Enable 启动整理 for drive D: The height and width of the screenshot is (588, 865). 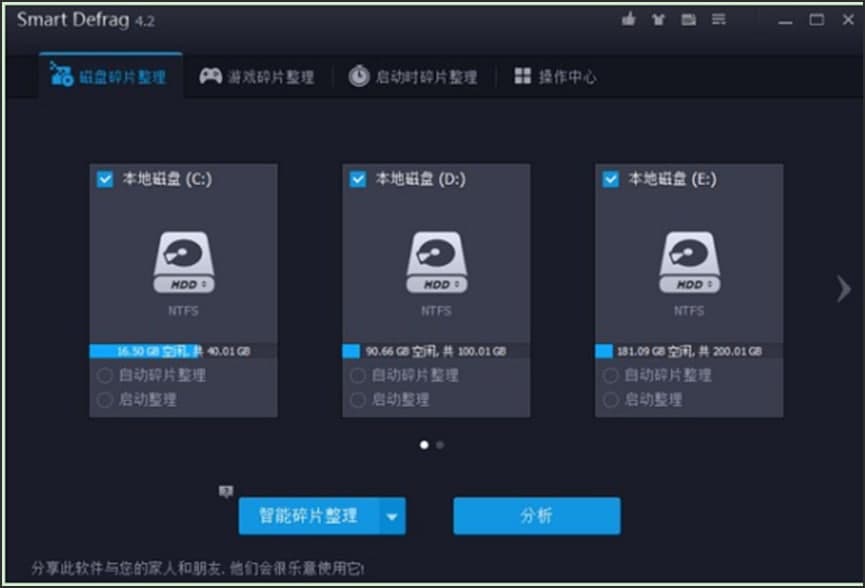point(357,400)
